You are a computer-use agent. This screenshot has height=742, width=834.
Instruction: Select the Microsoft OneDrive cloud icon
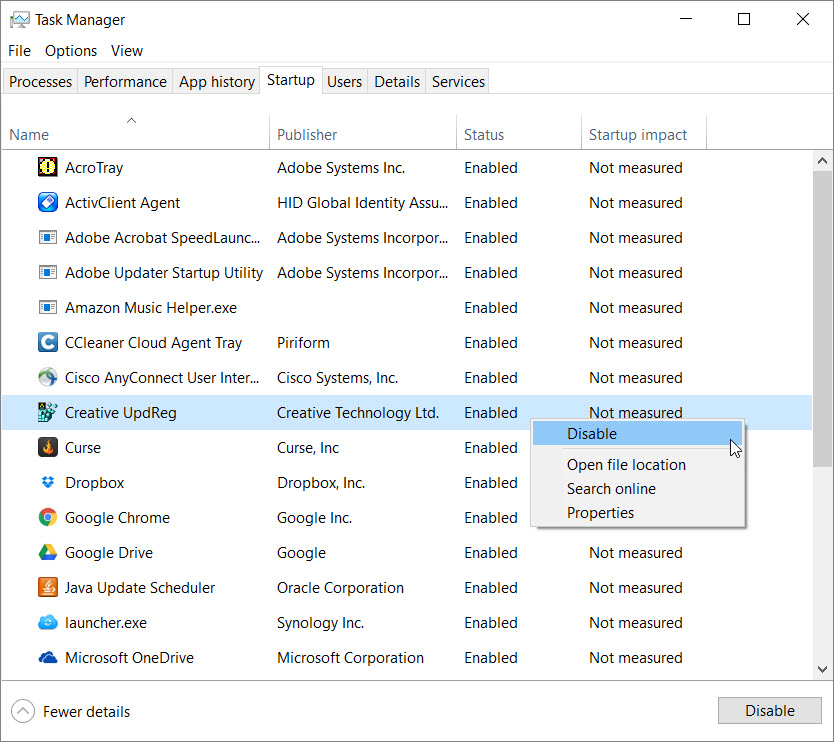click(x=47, y=657)
